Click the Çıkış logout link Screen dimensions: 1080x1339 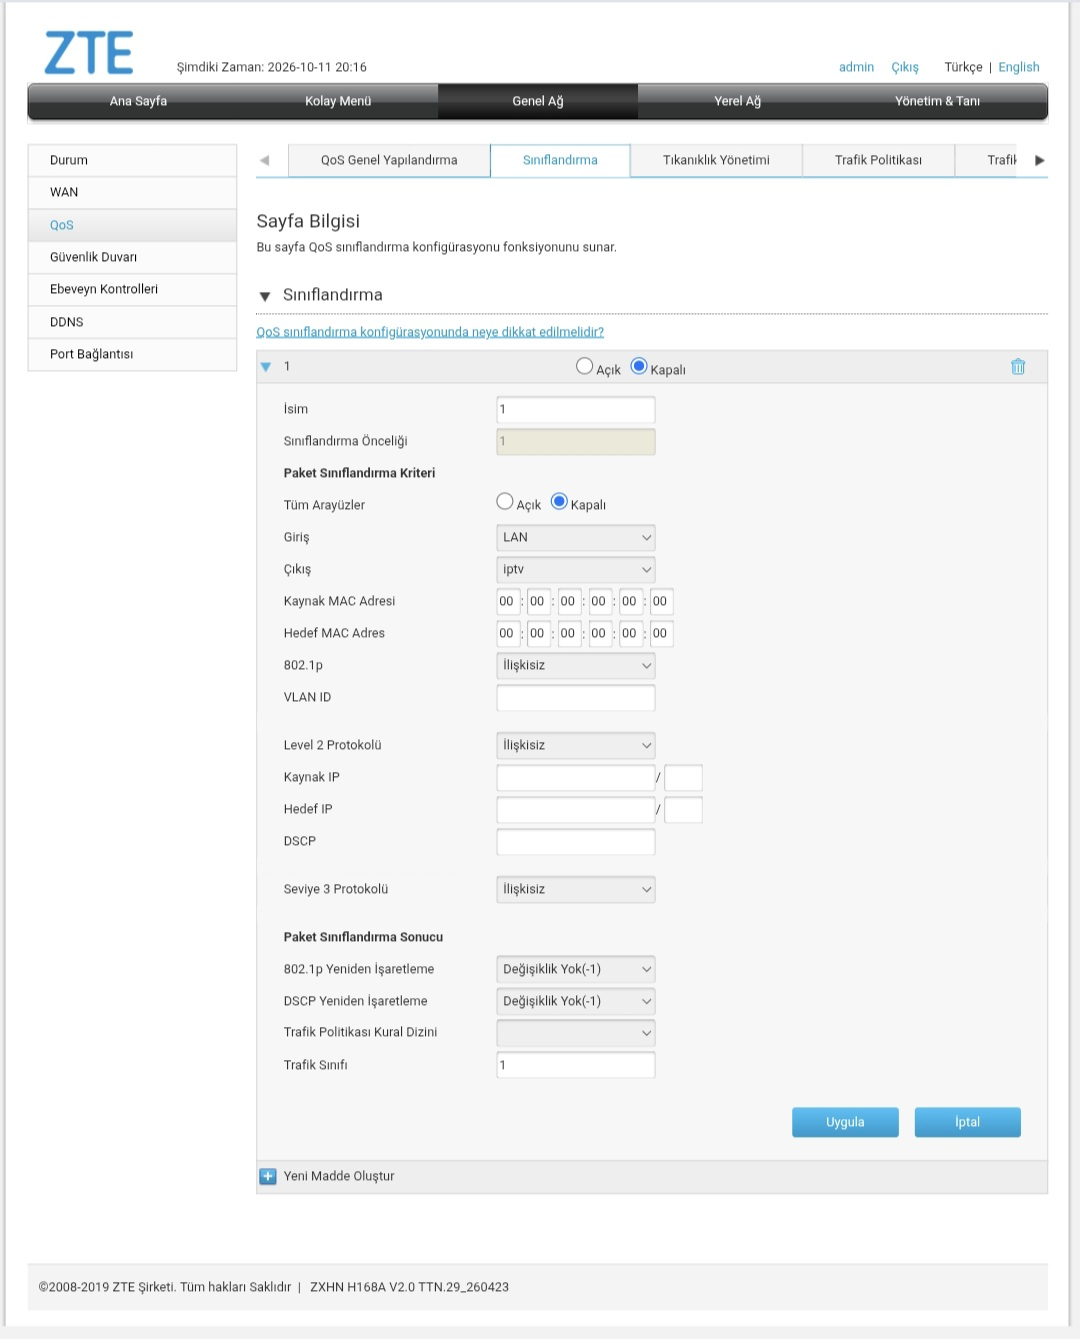[x=905, y=67]
